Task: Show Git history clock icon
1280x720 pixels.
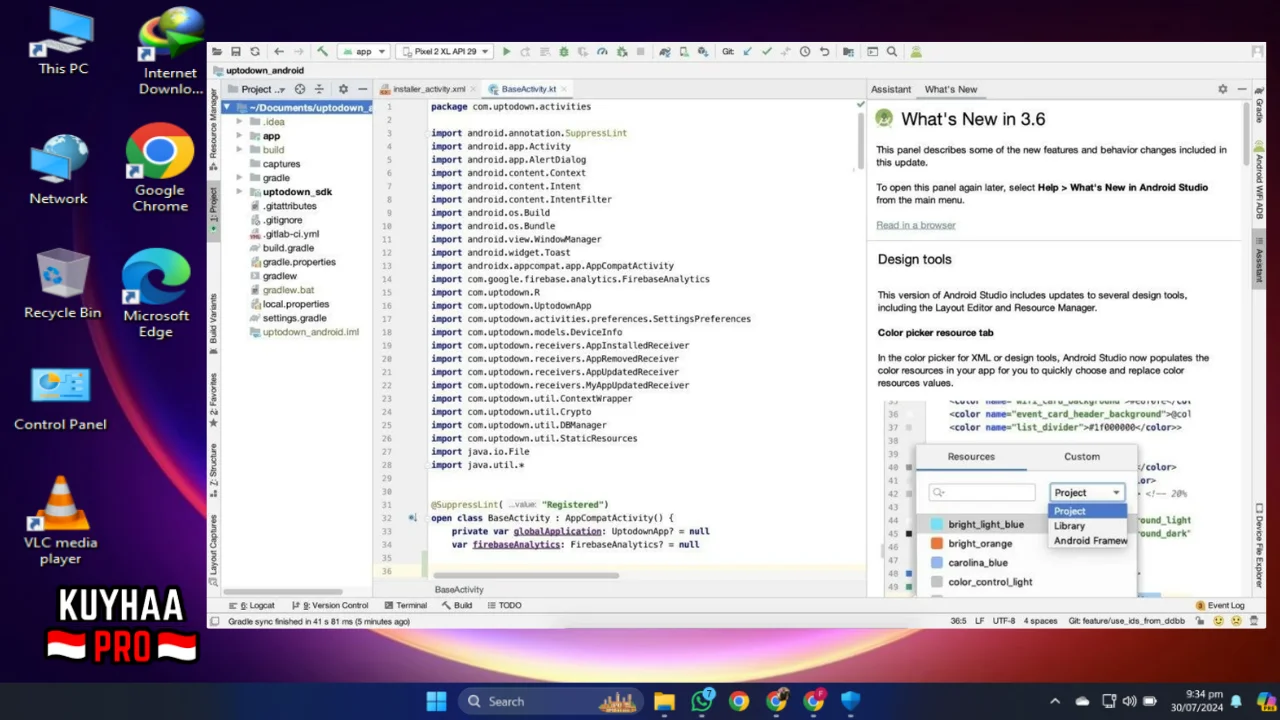Action: point(805,51)
